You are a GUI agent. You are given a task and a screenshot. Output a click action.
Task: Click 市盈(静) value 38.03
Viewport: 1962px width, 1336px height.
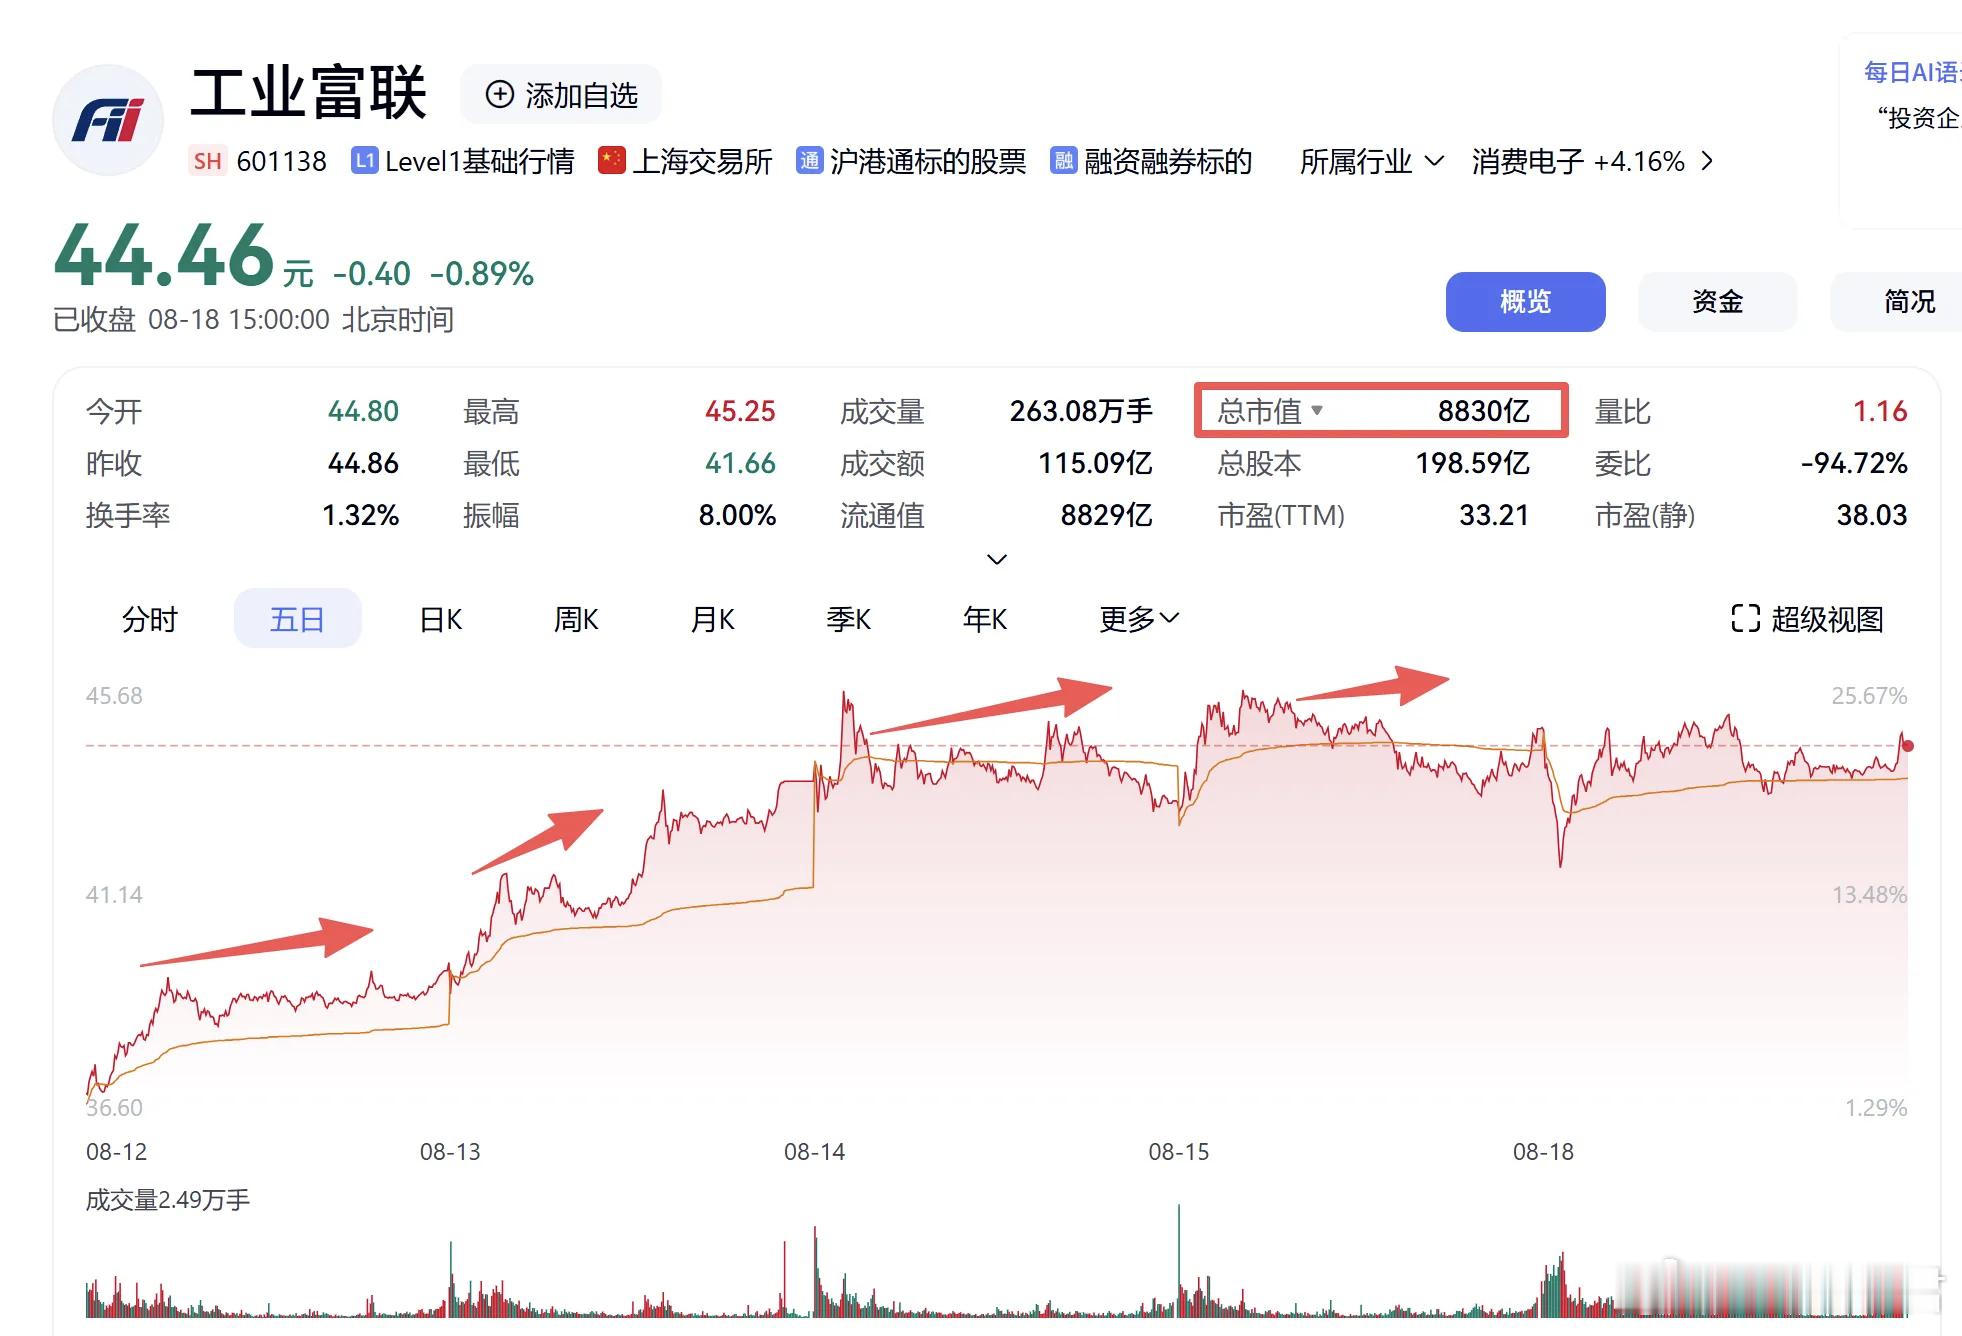pyautogui.click(x=1872, y=515)
